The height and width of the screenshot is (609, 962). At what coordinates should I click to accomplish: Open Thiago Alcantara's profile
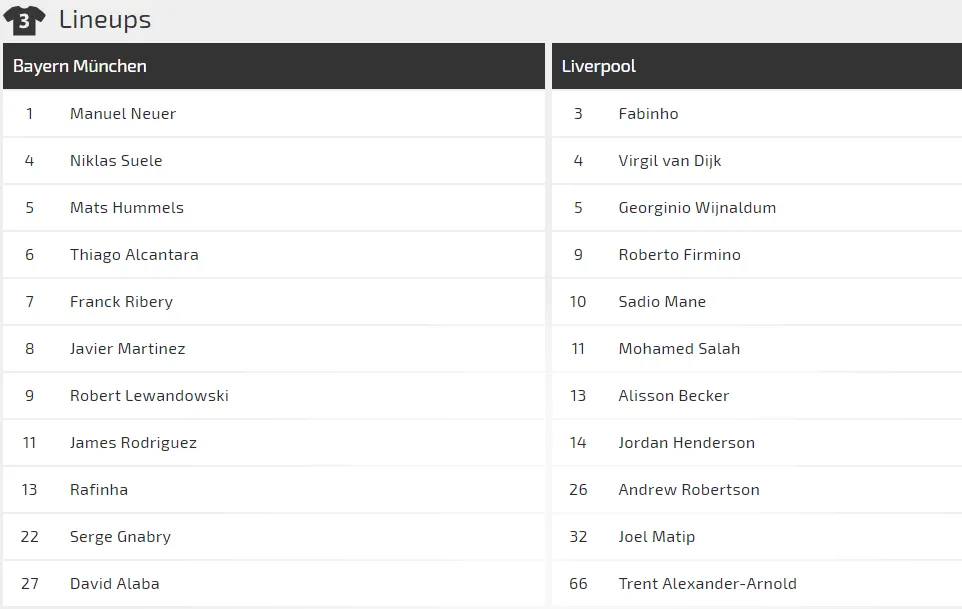pyautogui.click(x=134, y=255)
